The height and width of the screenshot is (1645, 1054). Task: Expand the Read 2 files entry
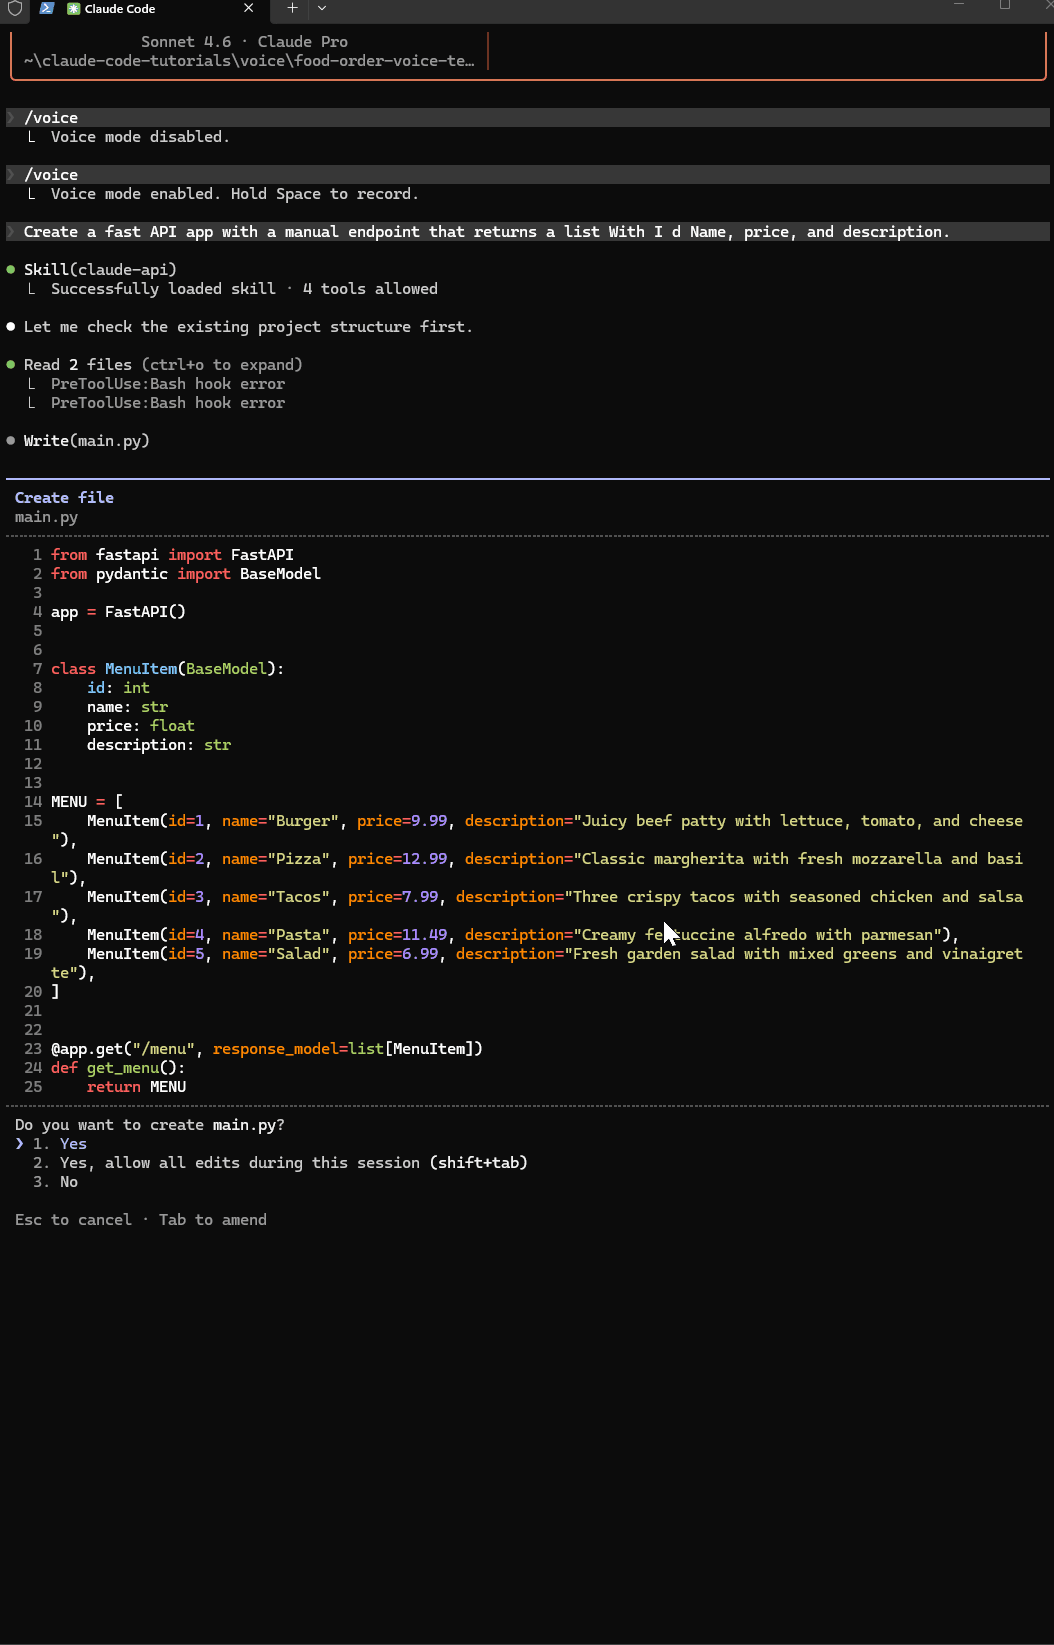tap(162, 365)
